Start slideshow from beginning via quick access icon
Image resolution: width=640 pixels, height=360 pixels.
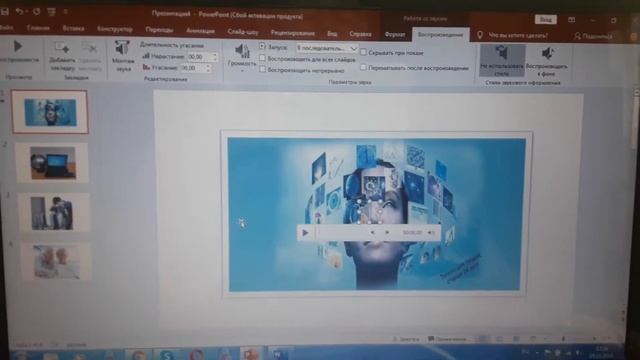tap(51, 12)
